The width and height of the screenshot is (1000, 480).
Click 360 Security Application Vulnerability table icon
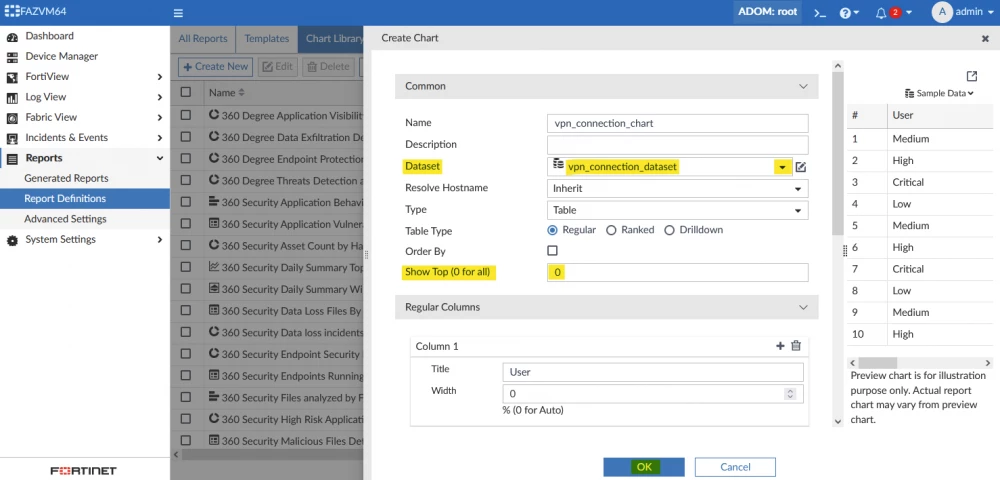[x=214, y=224]
